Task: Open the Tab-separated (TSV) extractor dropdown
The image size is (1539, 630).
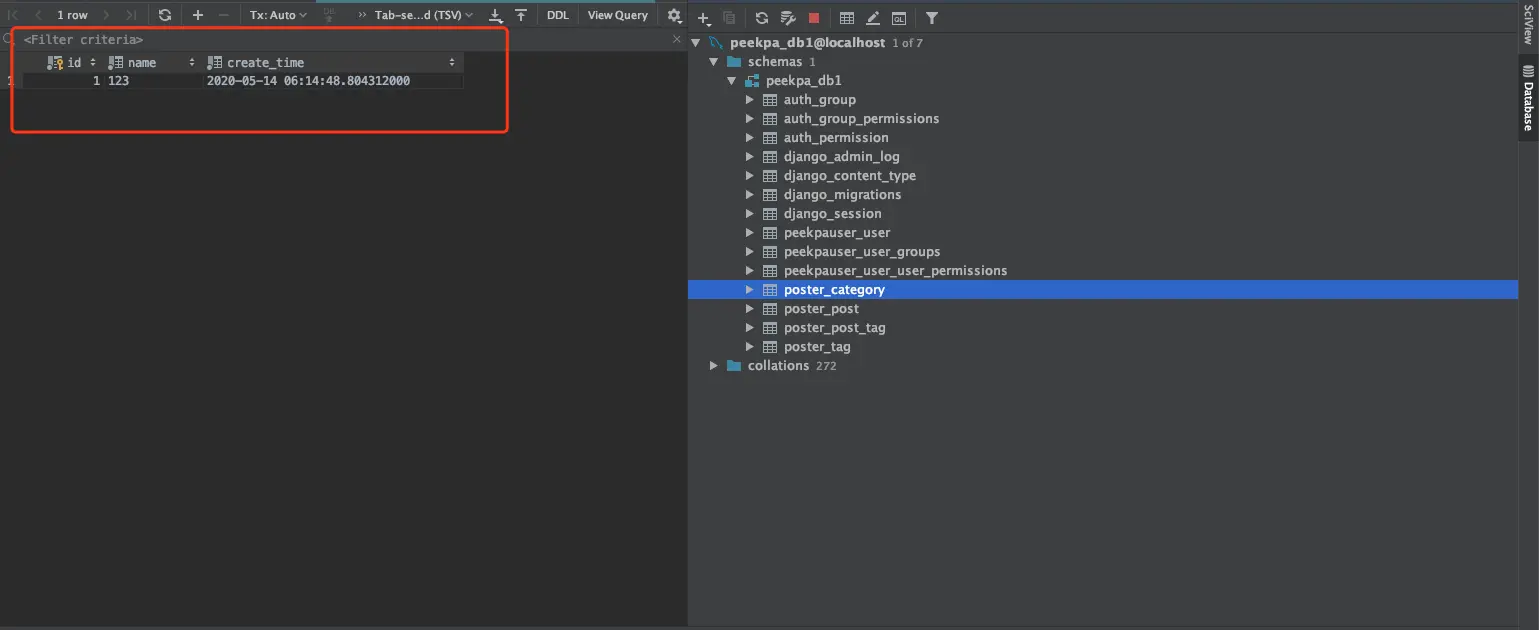Action: pos(424,15)
